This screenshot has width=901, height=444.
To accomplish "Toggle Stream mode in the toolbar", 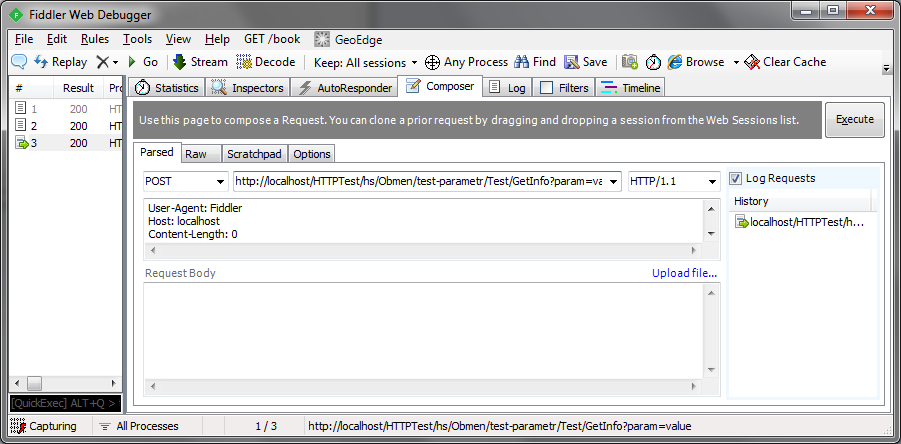I will tap(201, 62).
